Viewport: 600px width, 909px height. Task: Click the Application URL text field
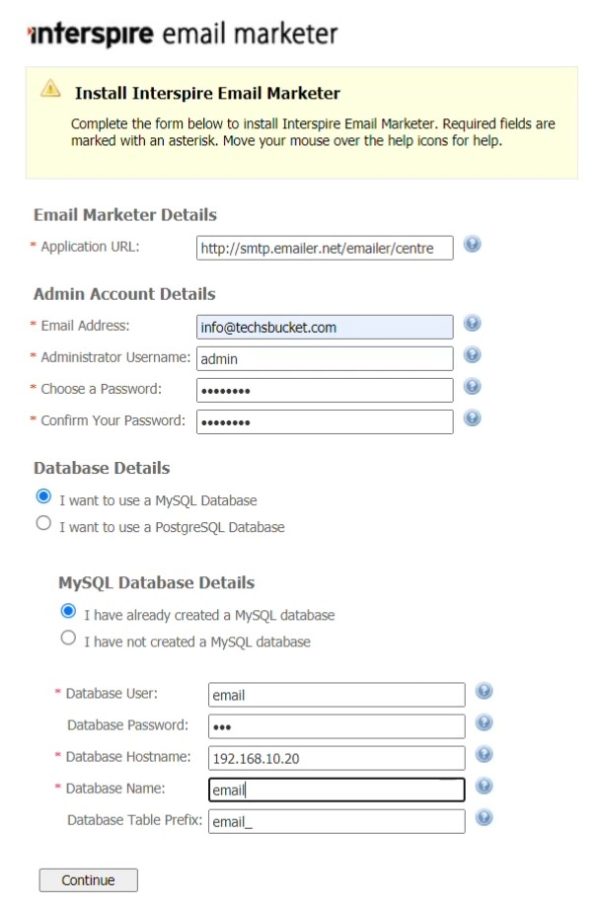[x=324, y=247]
